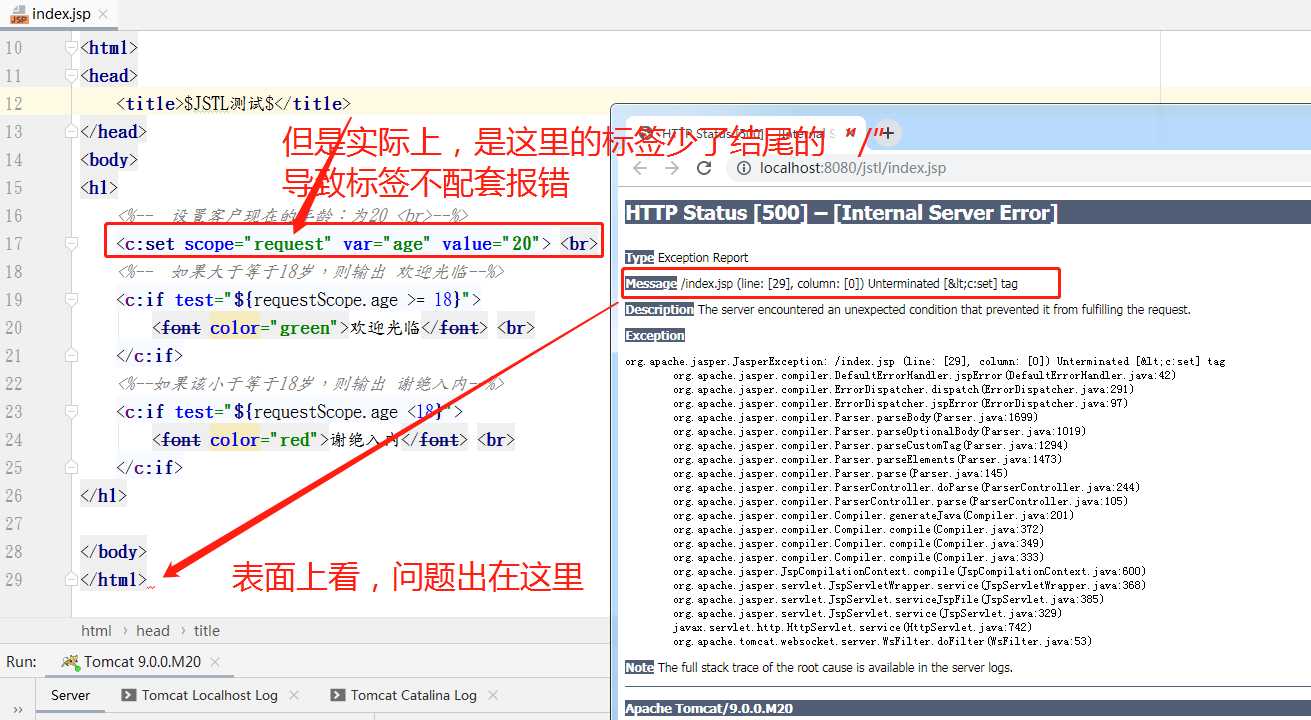
Task: Toggle fold marker at </c:if> line 21
Action: (x=70, y=356)
